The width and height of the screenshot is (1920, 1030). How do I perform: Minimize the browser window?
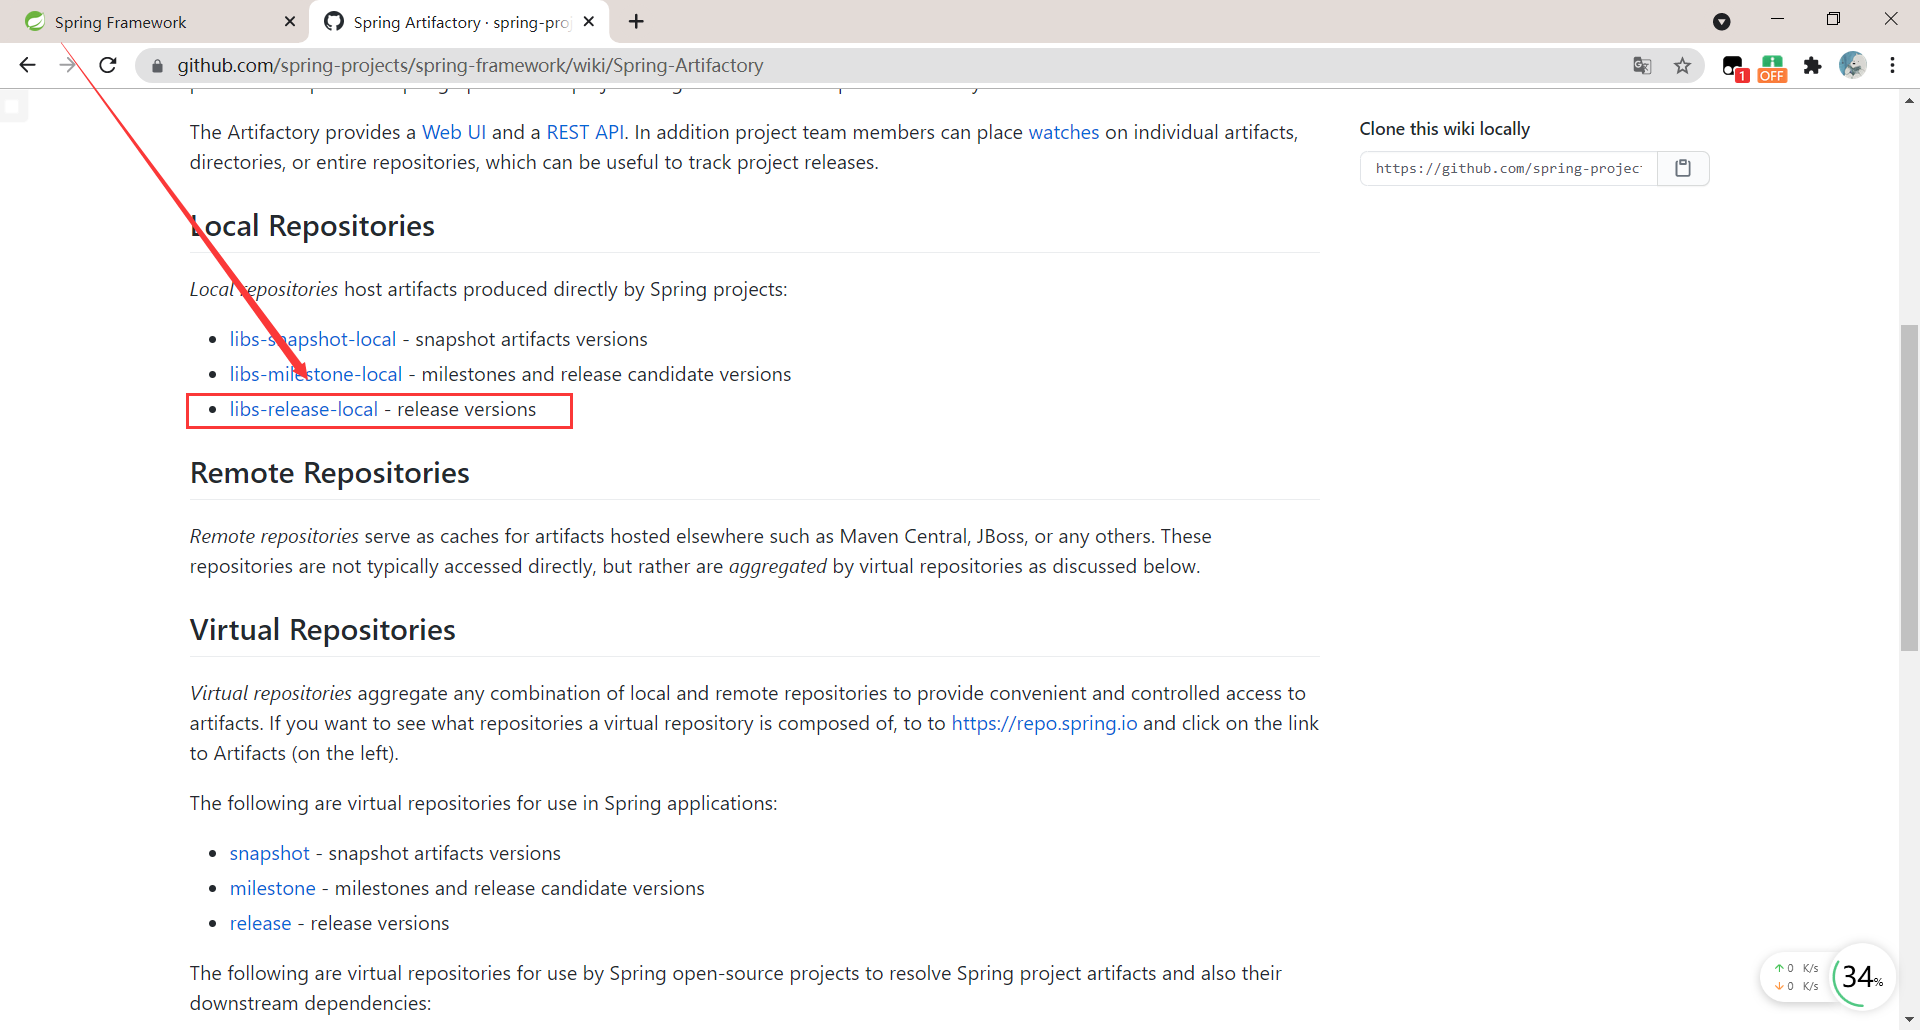click(x=1777, y=19)
